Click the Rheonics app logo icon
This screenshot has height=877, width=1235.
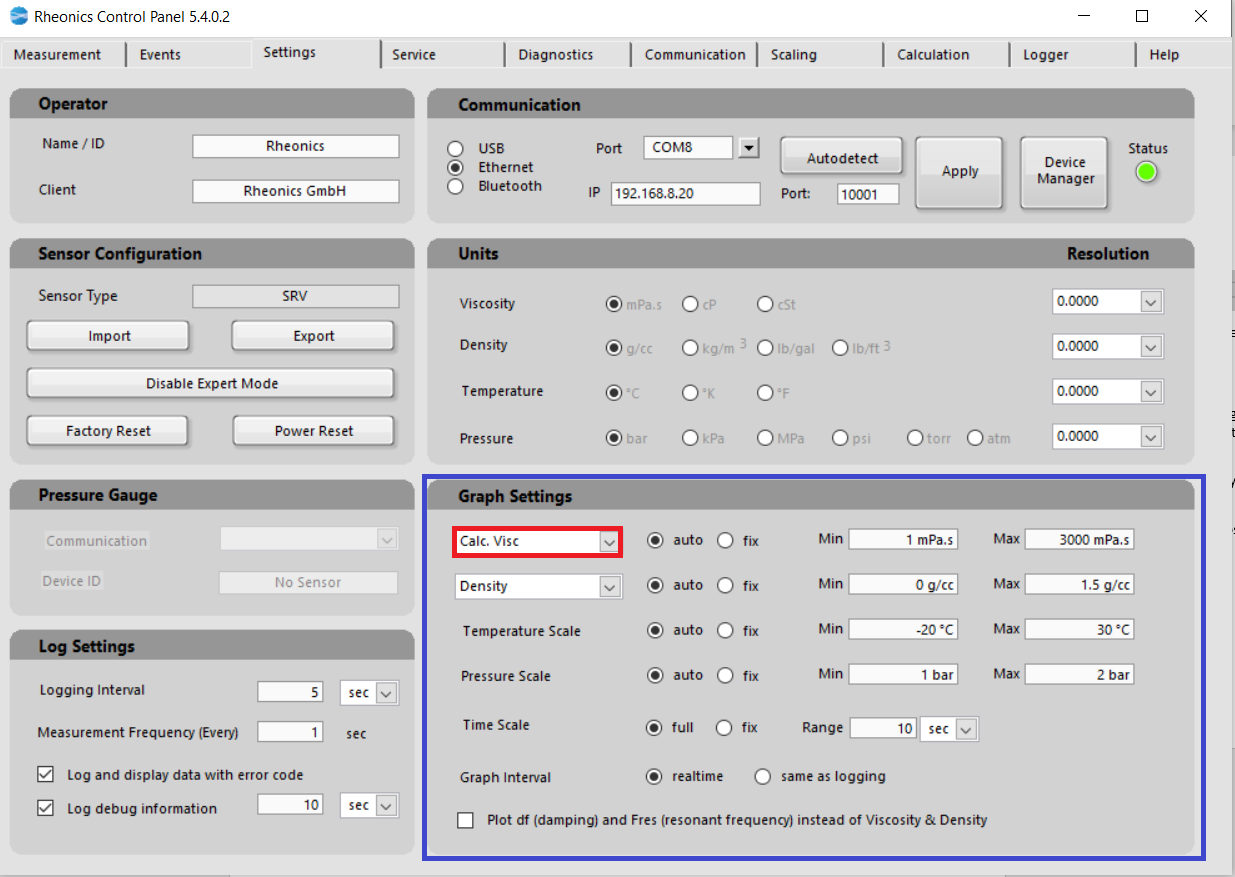[x=18, y=16]
